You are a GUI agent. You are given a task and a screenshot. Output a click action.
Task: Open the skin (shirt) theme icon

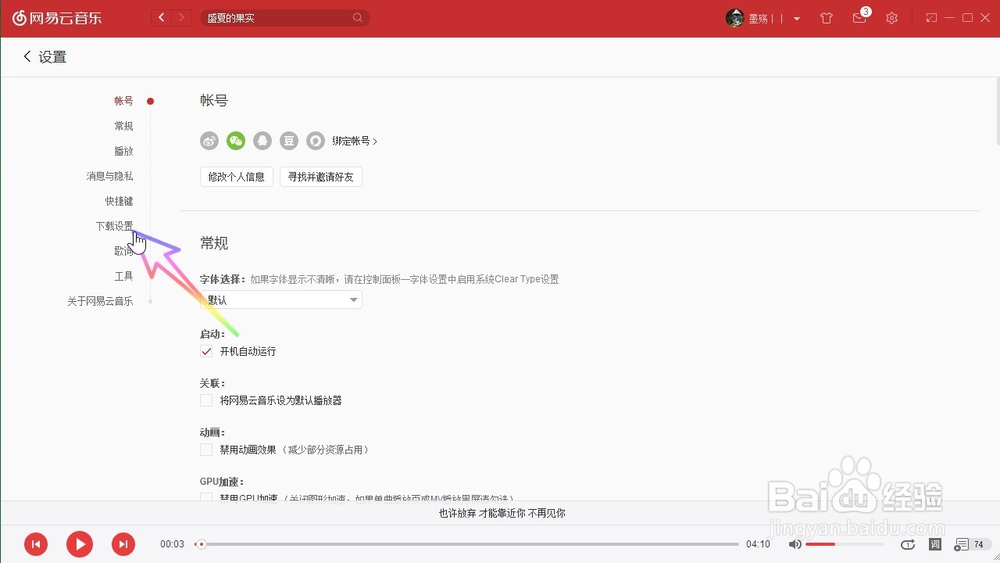827,18
